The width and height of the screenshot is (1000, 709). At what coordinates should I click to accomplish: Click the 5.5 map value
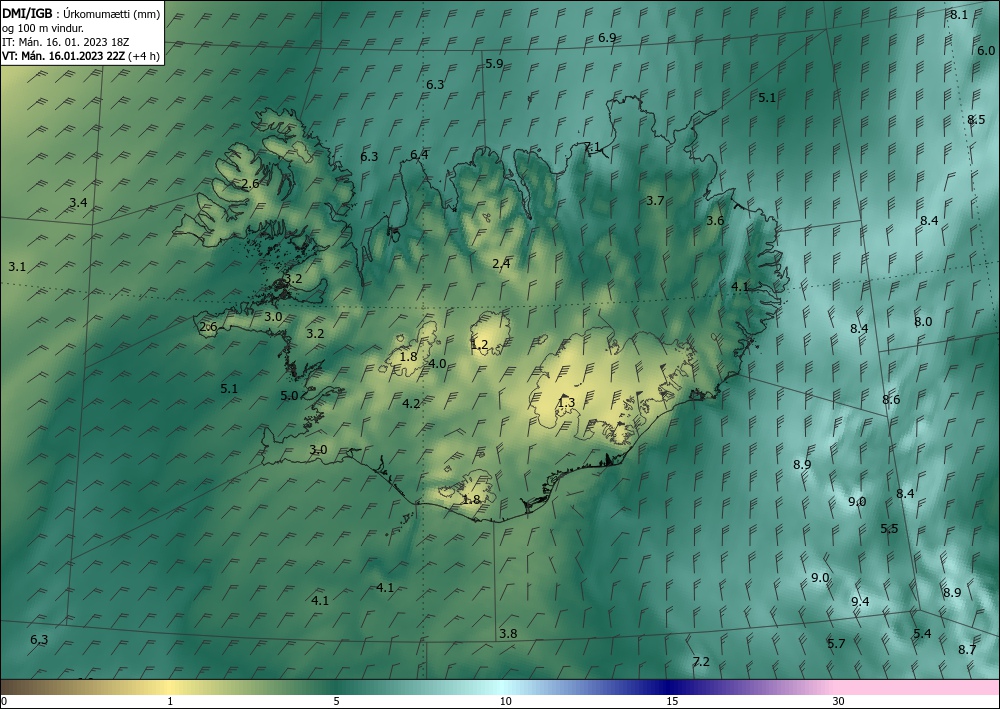pyautogui.click(x=889, y=528)
